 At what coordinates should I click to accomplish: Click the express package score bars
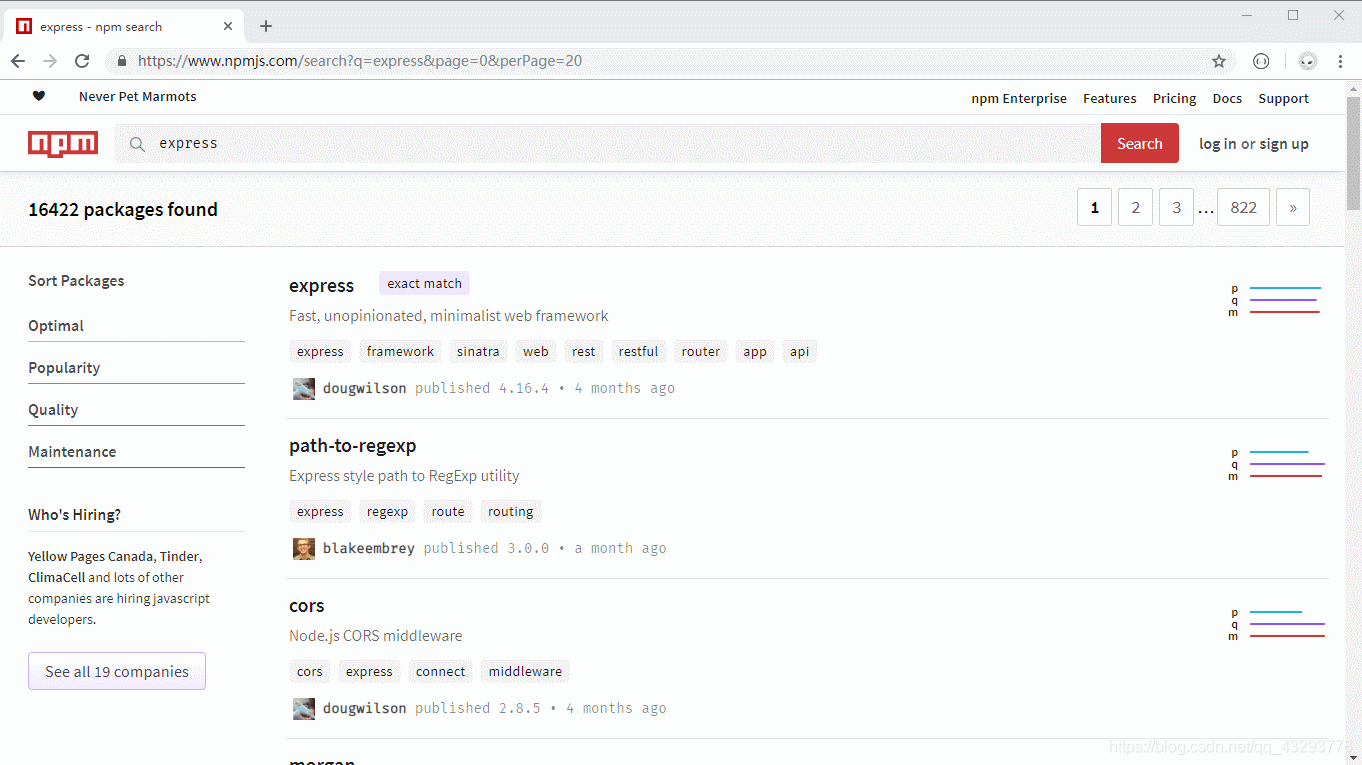tap(1275, 300)
